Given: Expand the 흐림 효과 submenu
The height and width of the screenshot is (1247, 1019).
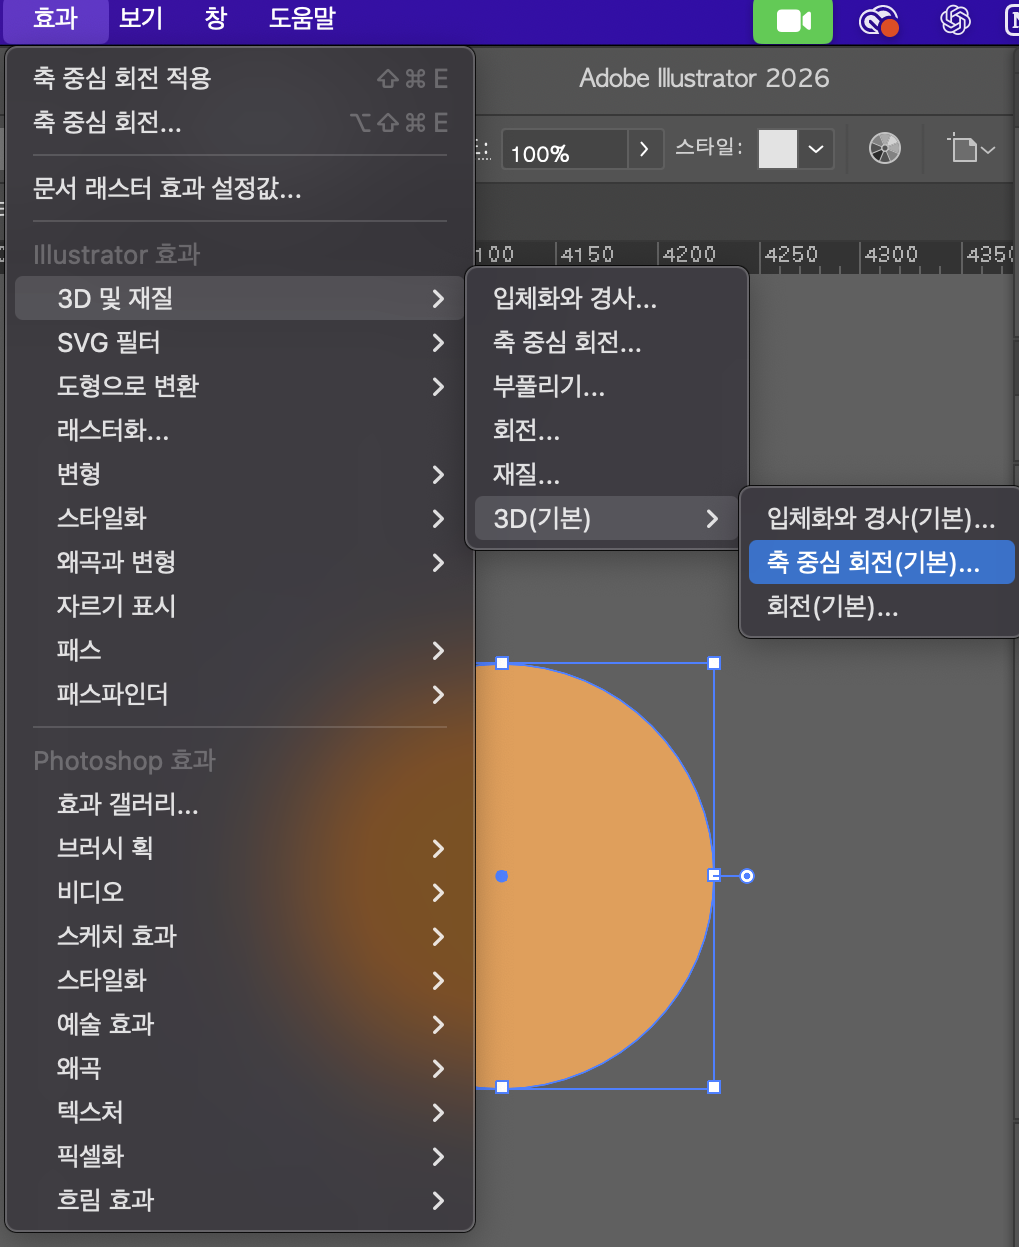Looking at the screenshot, I should (x=240, y=1200).
